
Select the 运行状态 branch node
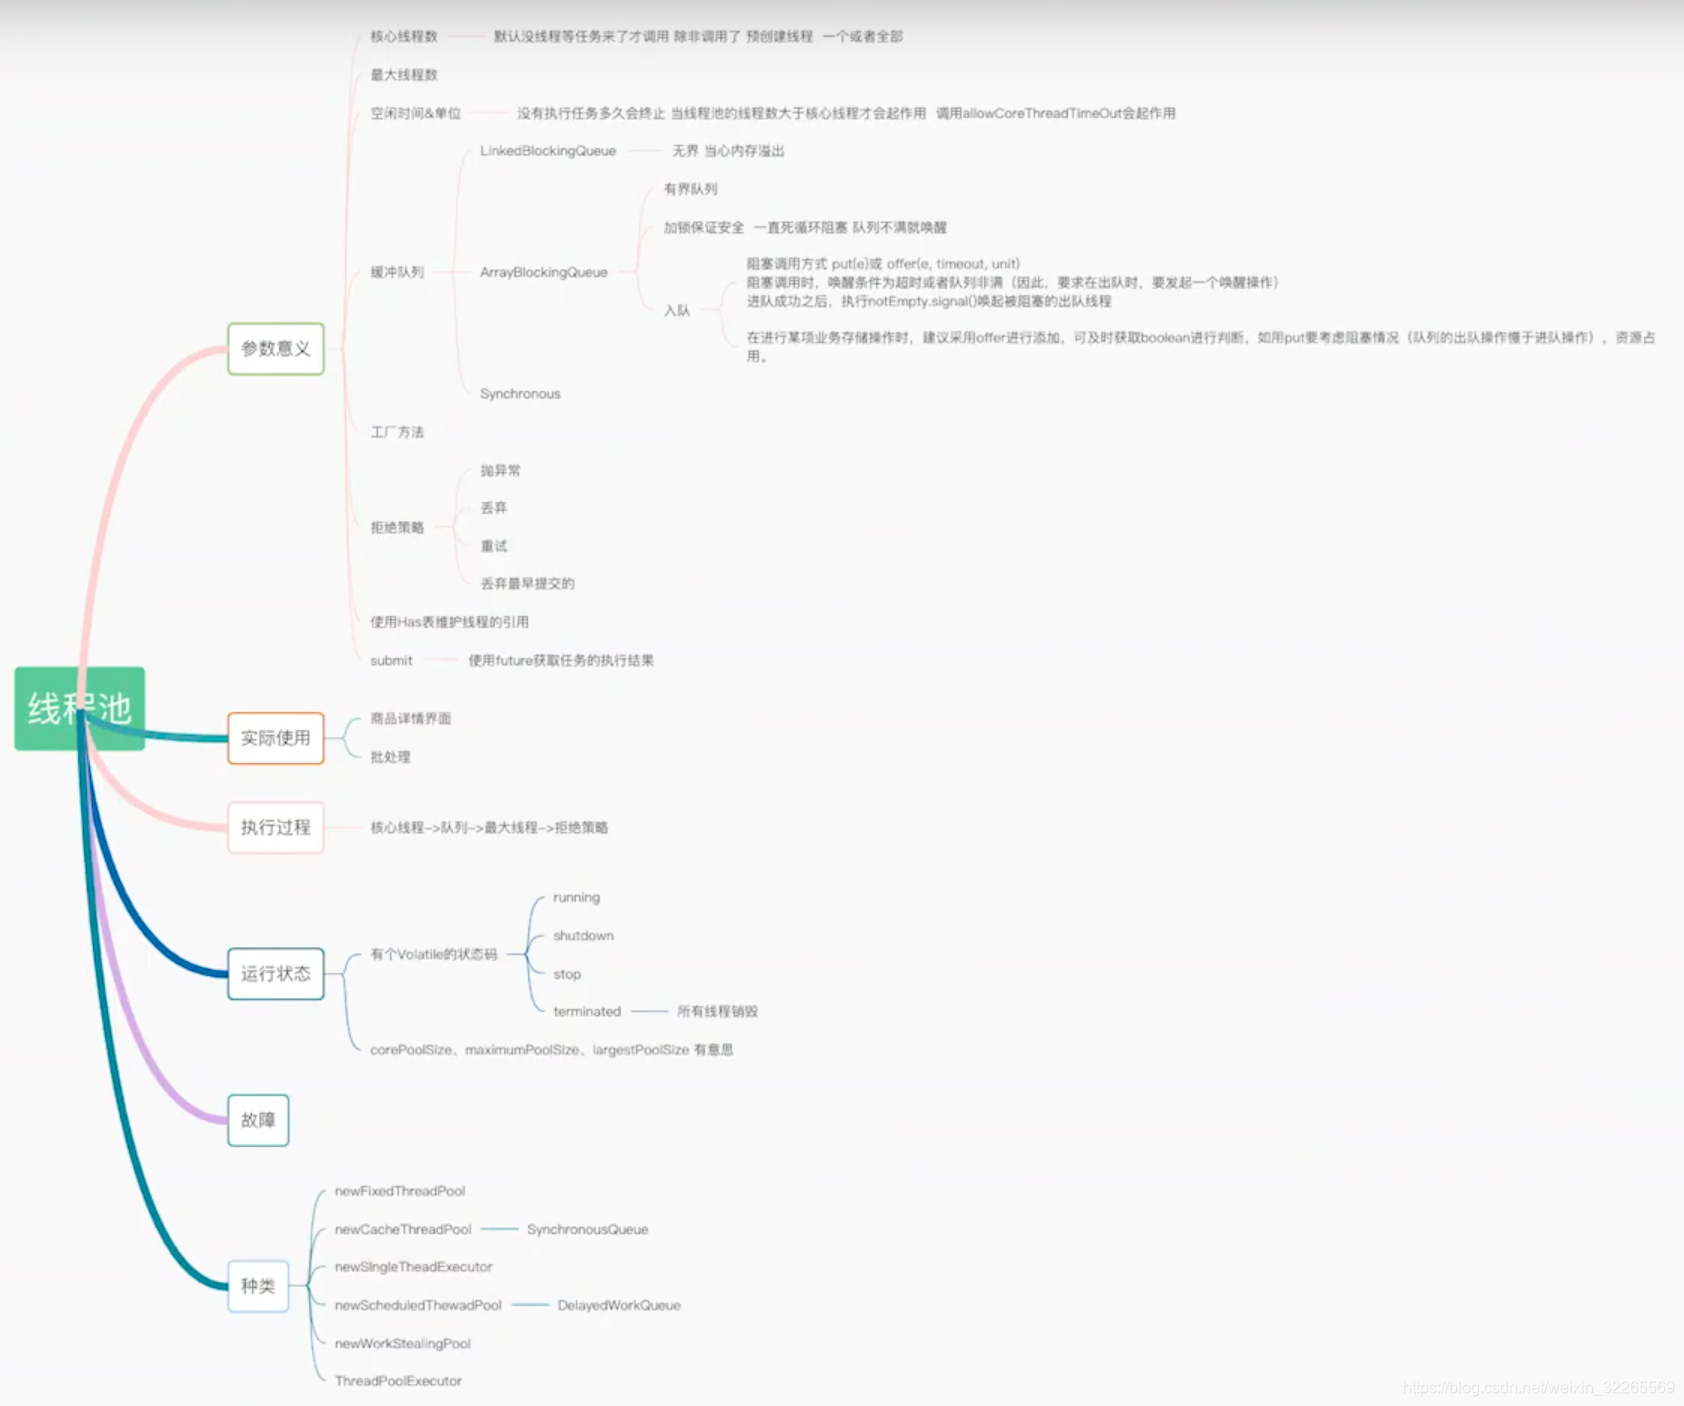pos(276,974)
